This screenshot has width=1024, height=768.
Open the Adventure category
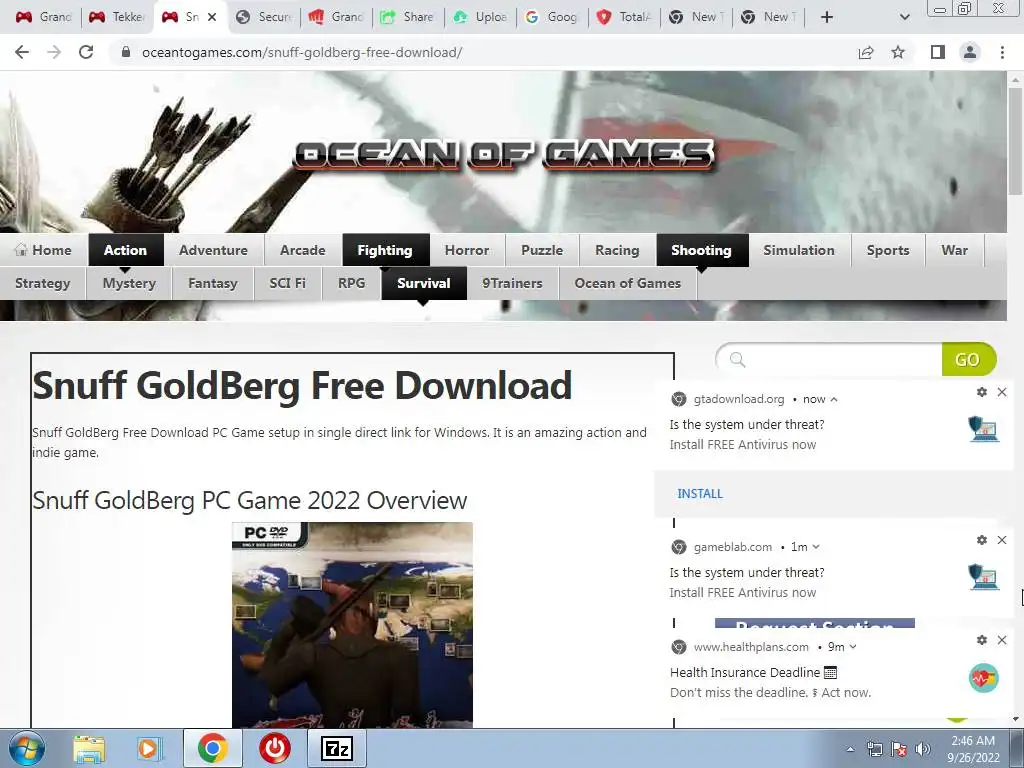pyautogui.click(x=214, y=250)
